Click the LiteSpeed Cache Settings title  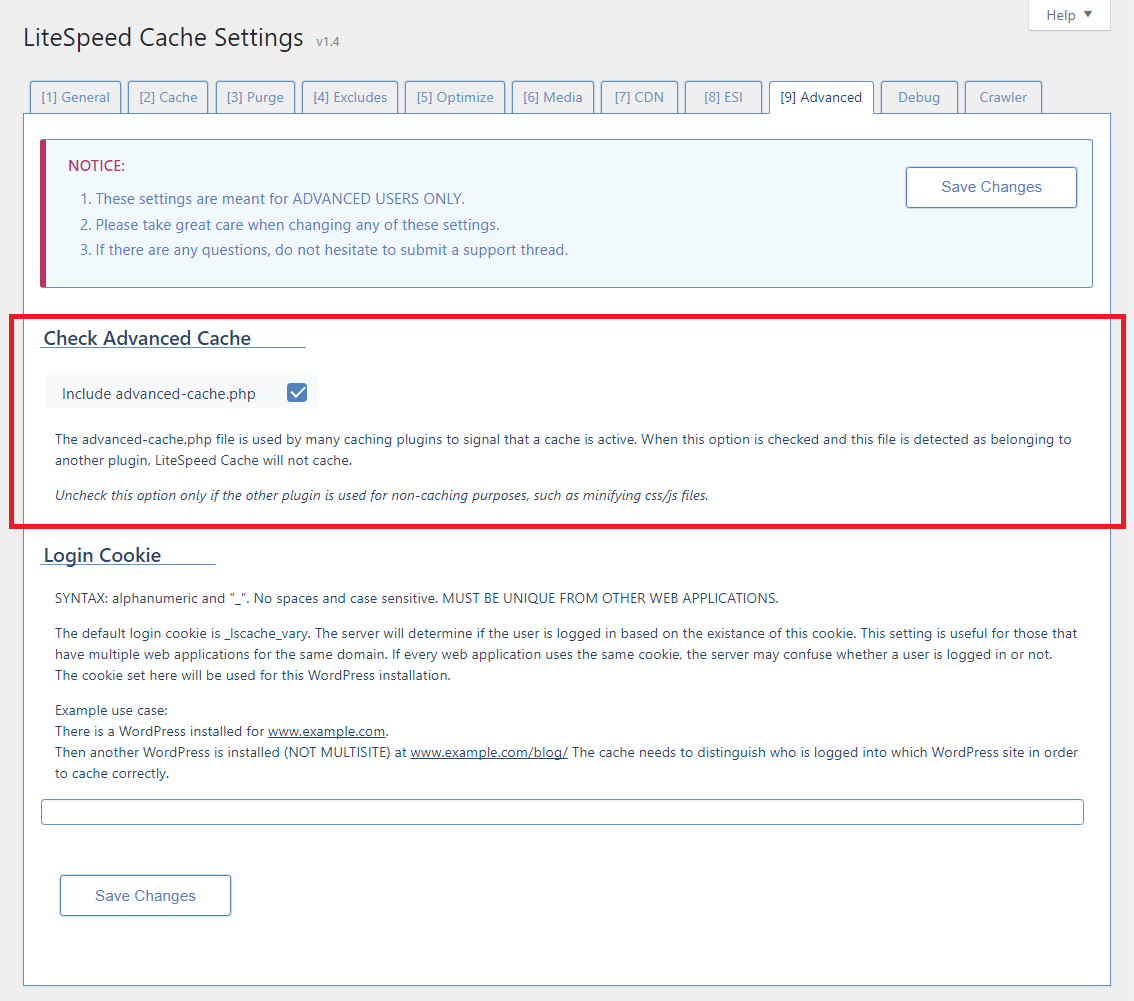pyautogui.click(x=163, y=38)
